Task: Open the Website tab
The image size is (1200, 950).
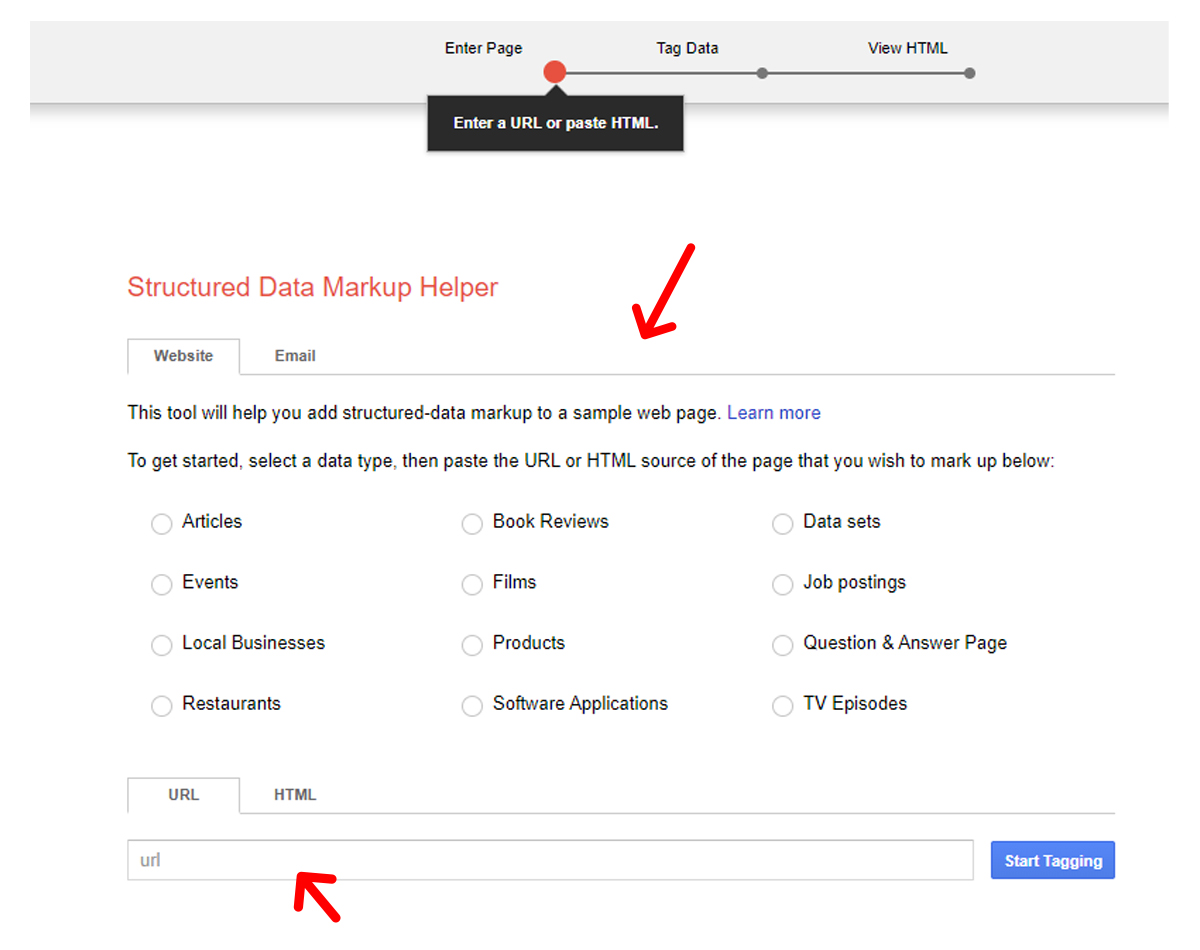Action: click(x=183, y=356)
